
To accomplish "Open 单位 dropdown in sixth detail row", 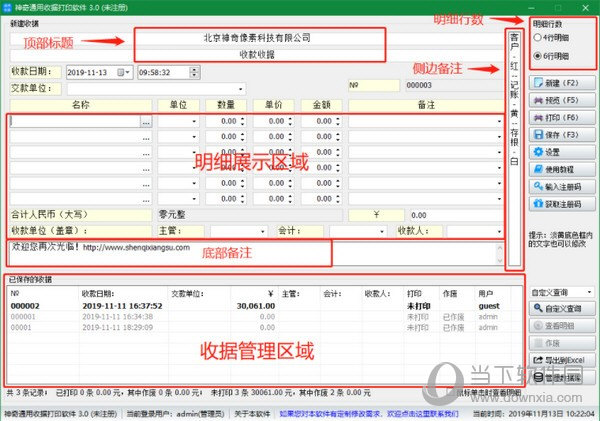I will 194,199.
